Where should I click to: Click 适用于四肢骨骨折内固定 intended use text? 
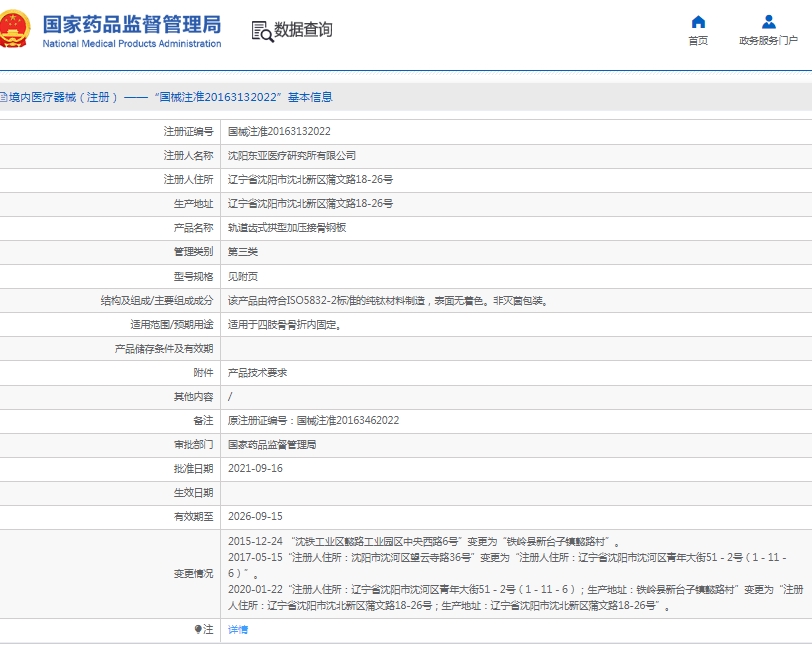click(x=284, y=325)
